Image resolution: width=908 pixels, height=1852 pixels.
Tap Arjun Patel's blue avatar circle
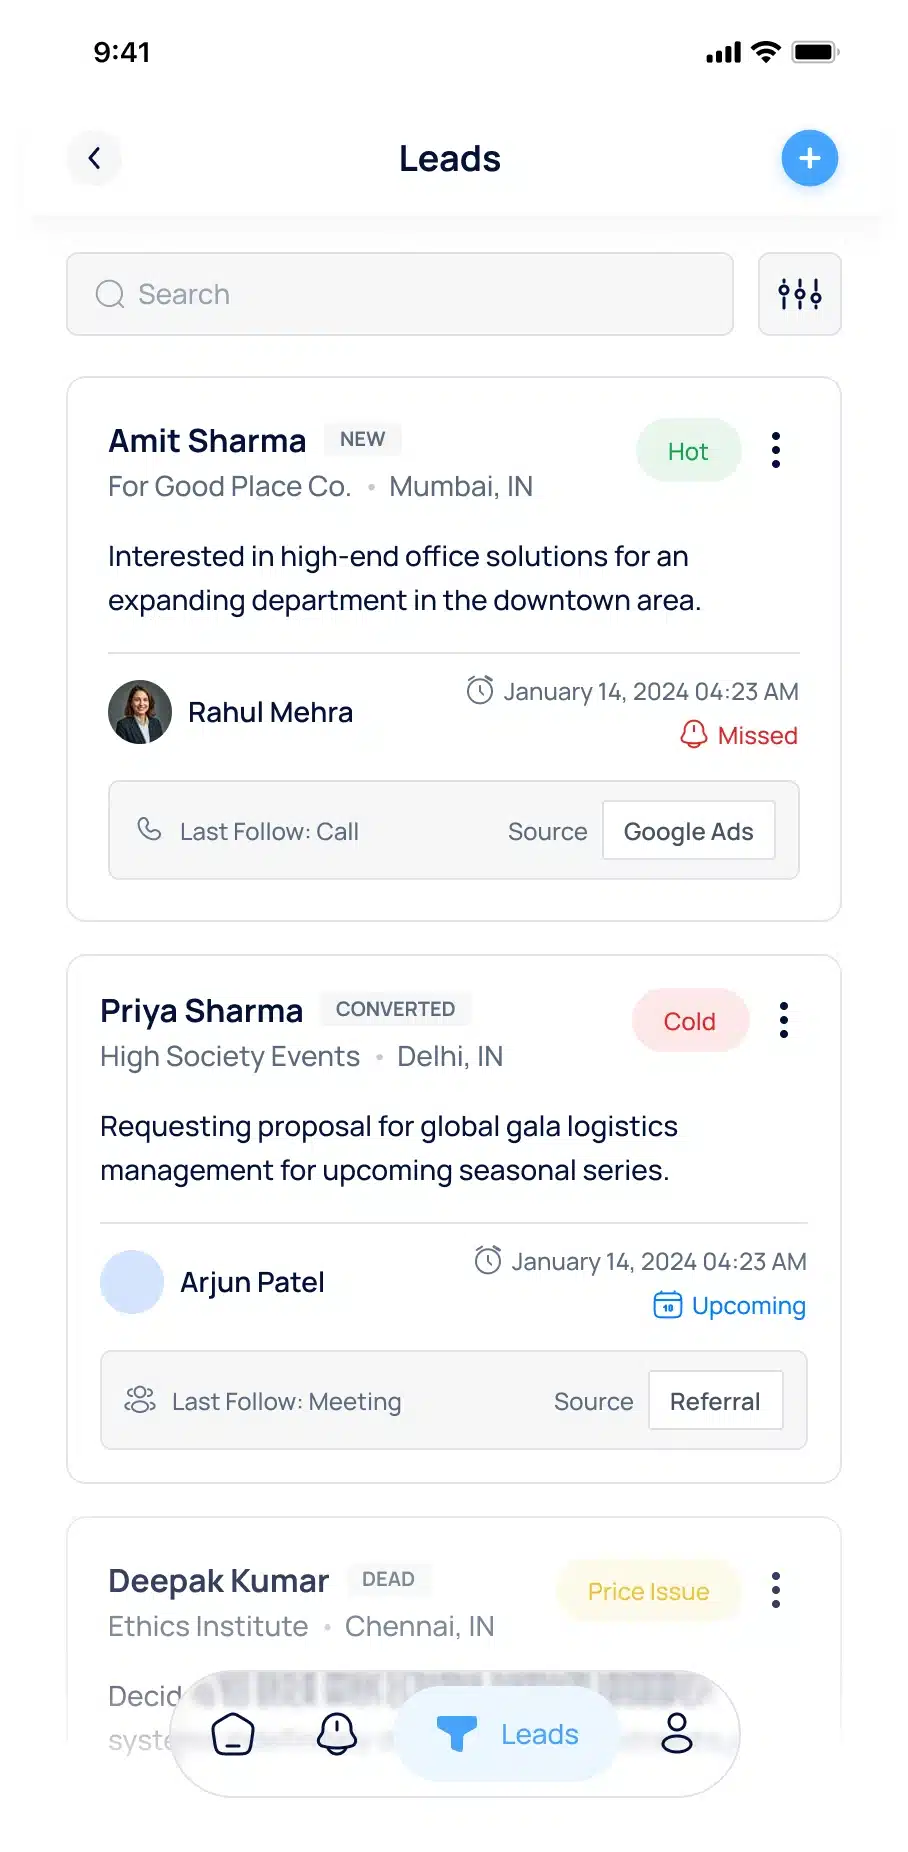[132, 1282]
